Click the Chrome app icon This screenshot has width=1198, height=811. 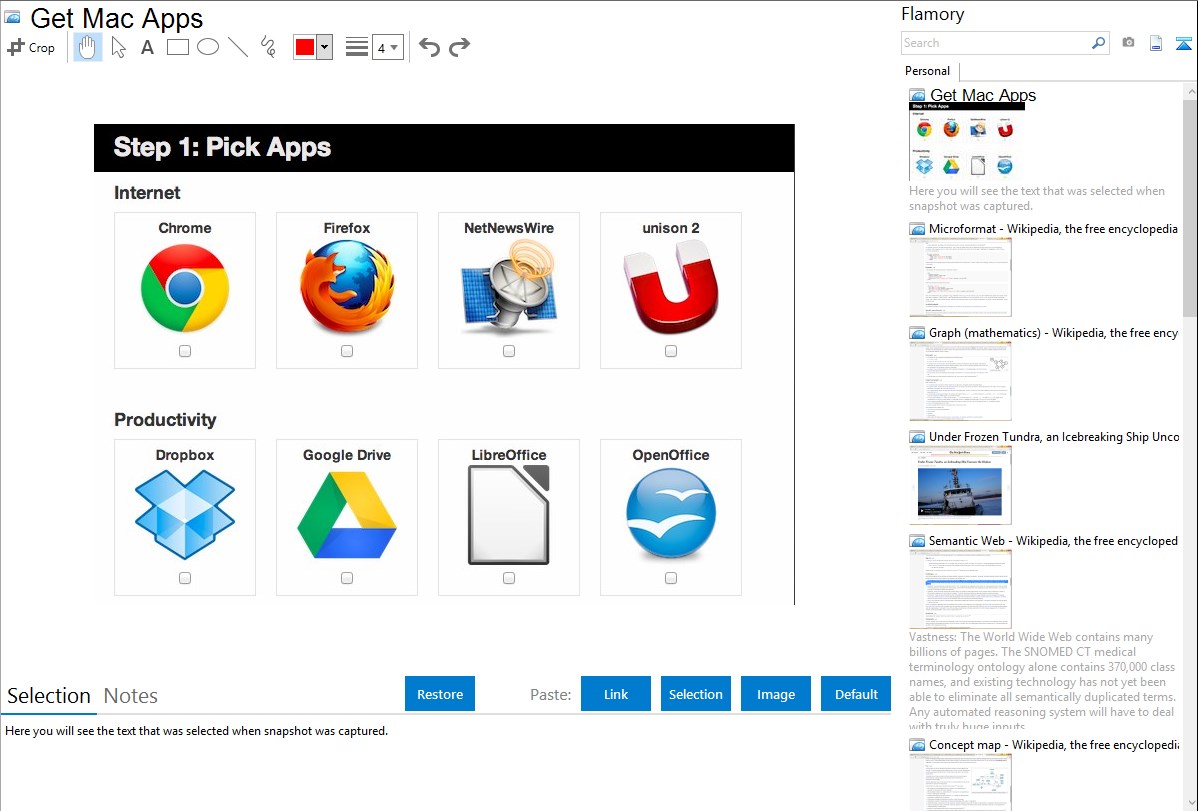[x=185, y=288]
